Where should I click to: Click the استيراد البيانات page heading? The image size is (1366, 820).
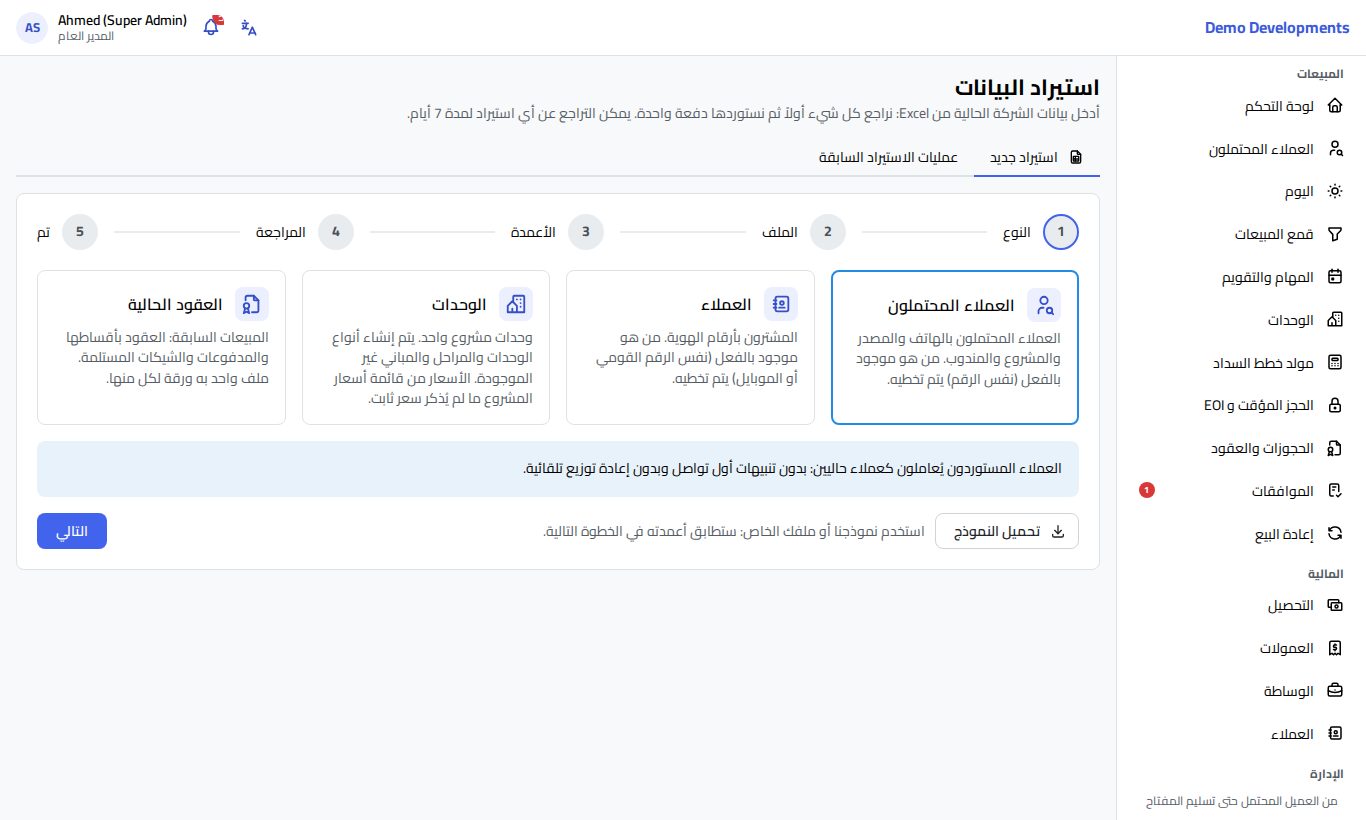pyautogui.click(x=1027, y=86)
